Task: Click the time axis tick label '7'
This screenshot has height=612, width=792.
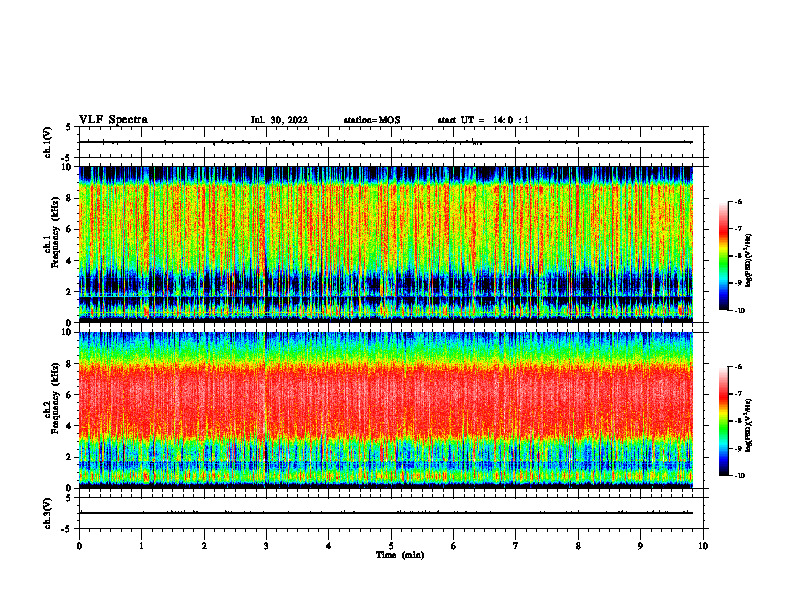Action: click(x=516, y=546)
